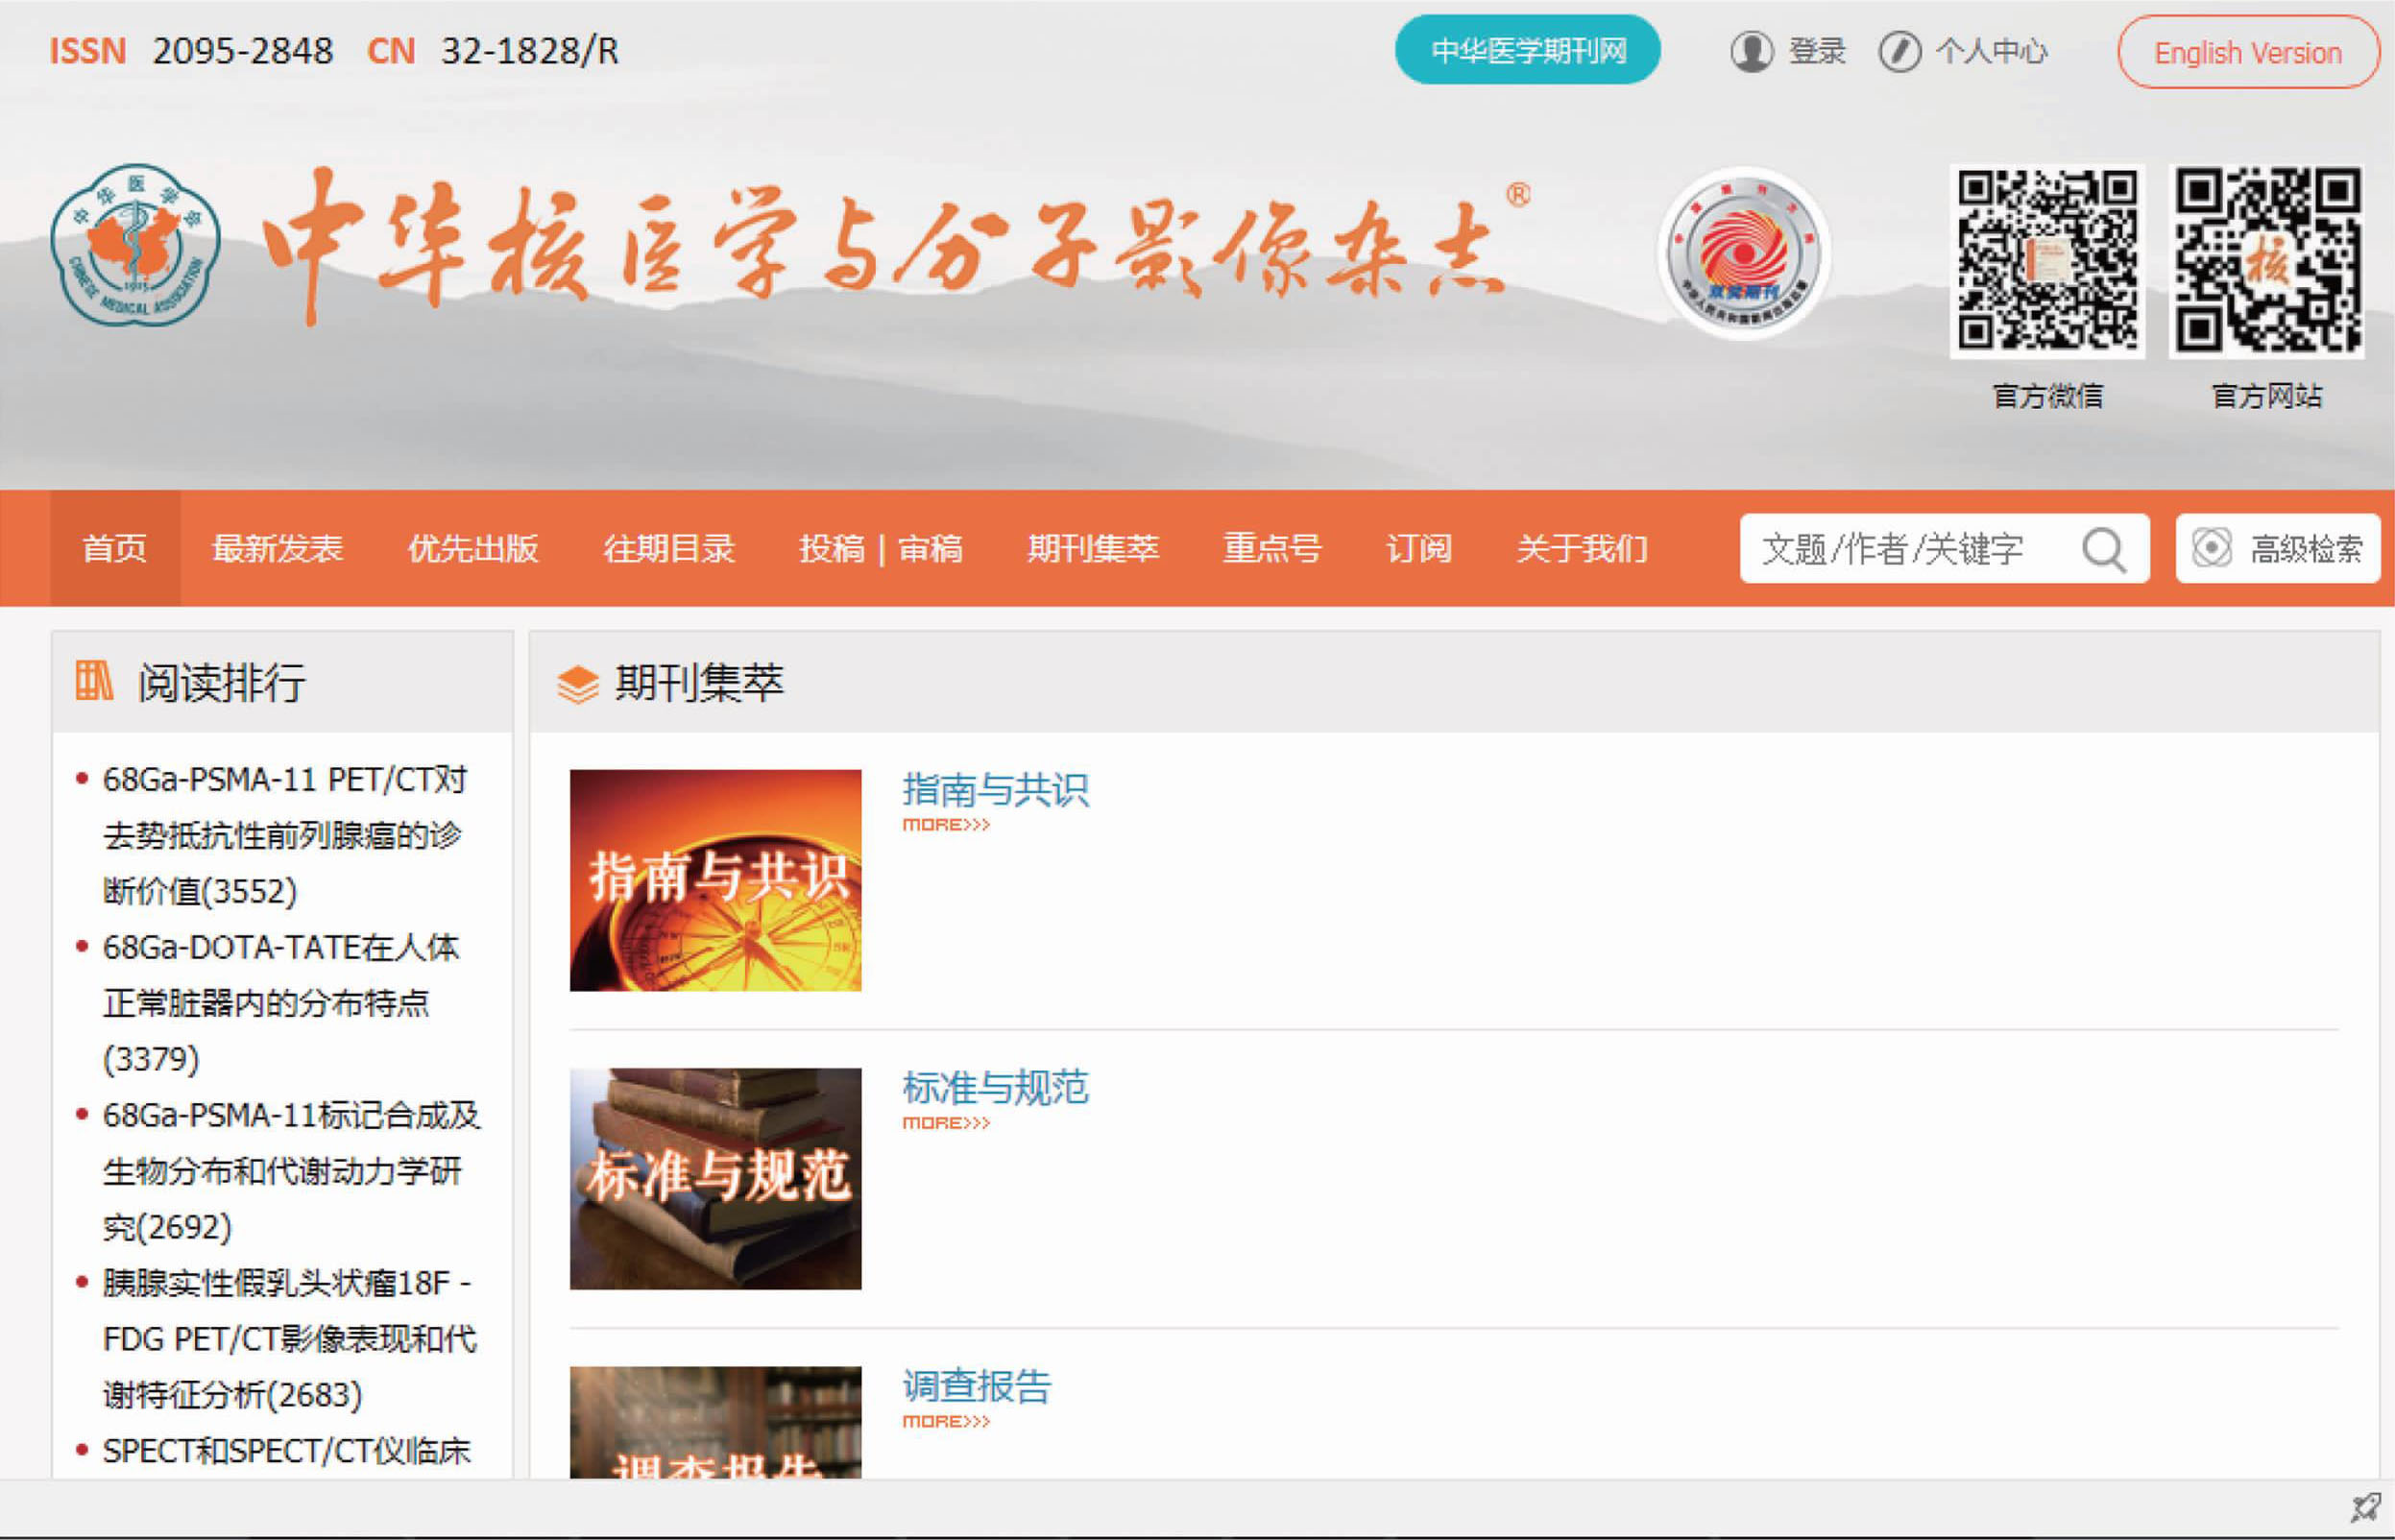Click the compass icon beside 个人中心
Image resolution: width=2395 pixels, height=1540 pixels.
click(1899, 51)
